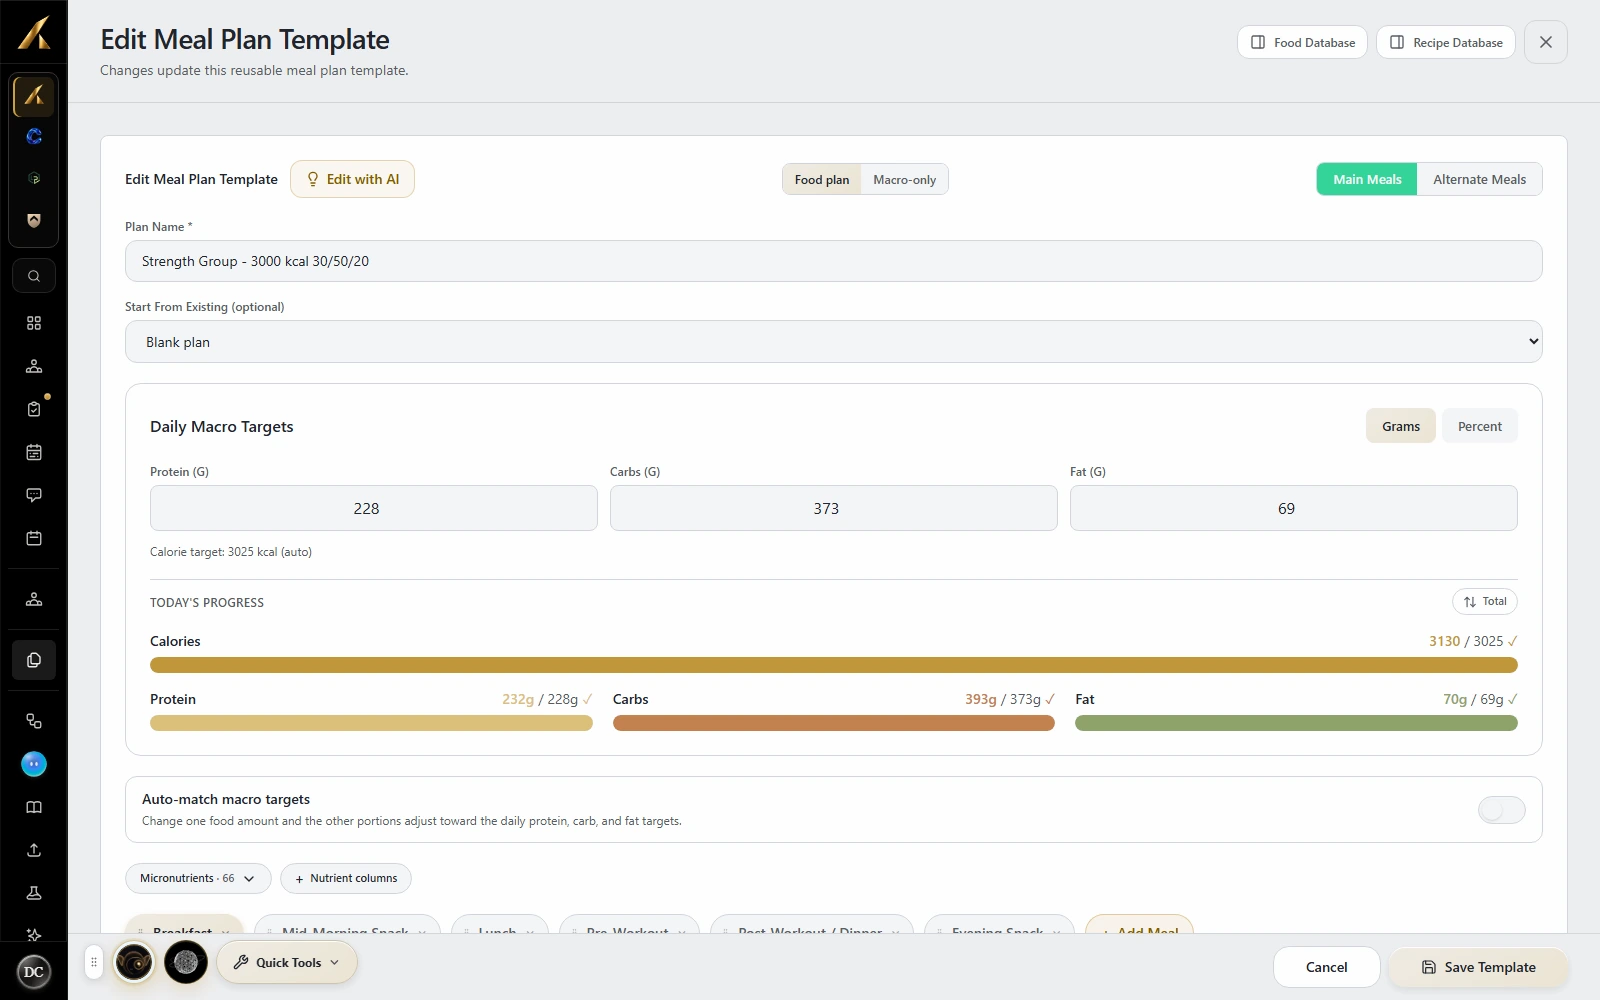Open the book library icon in sidebar
The image size is (1600, 1000).
point(34,807)
